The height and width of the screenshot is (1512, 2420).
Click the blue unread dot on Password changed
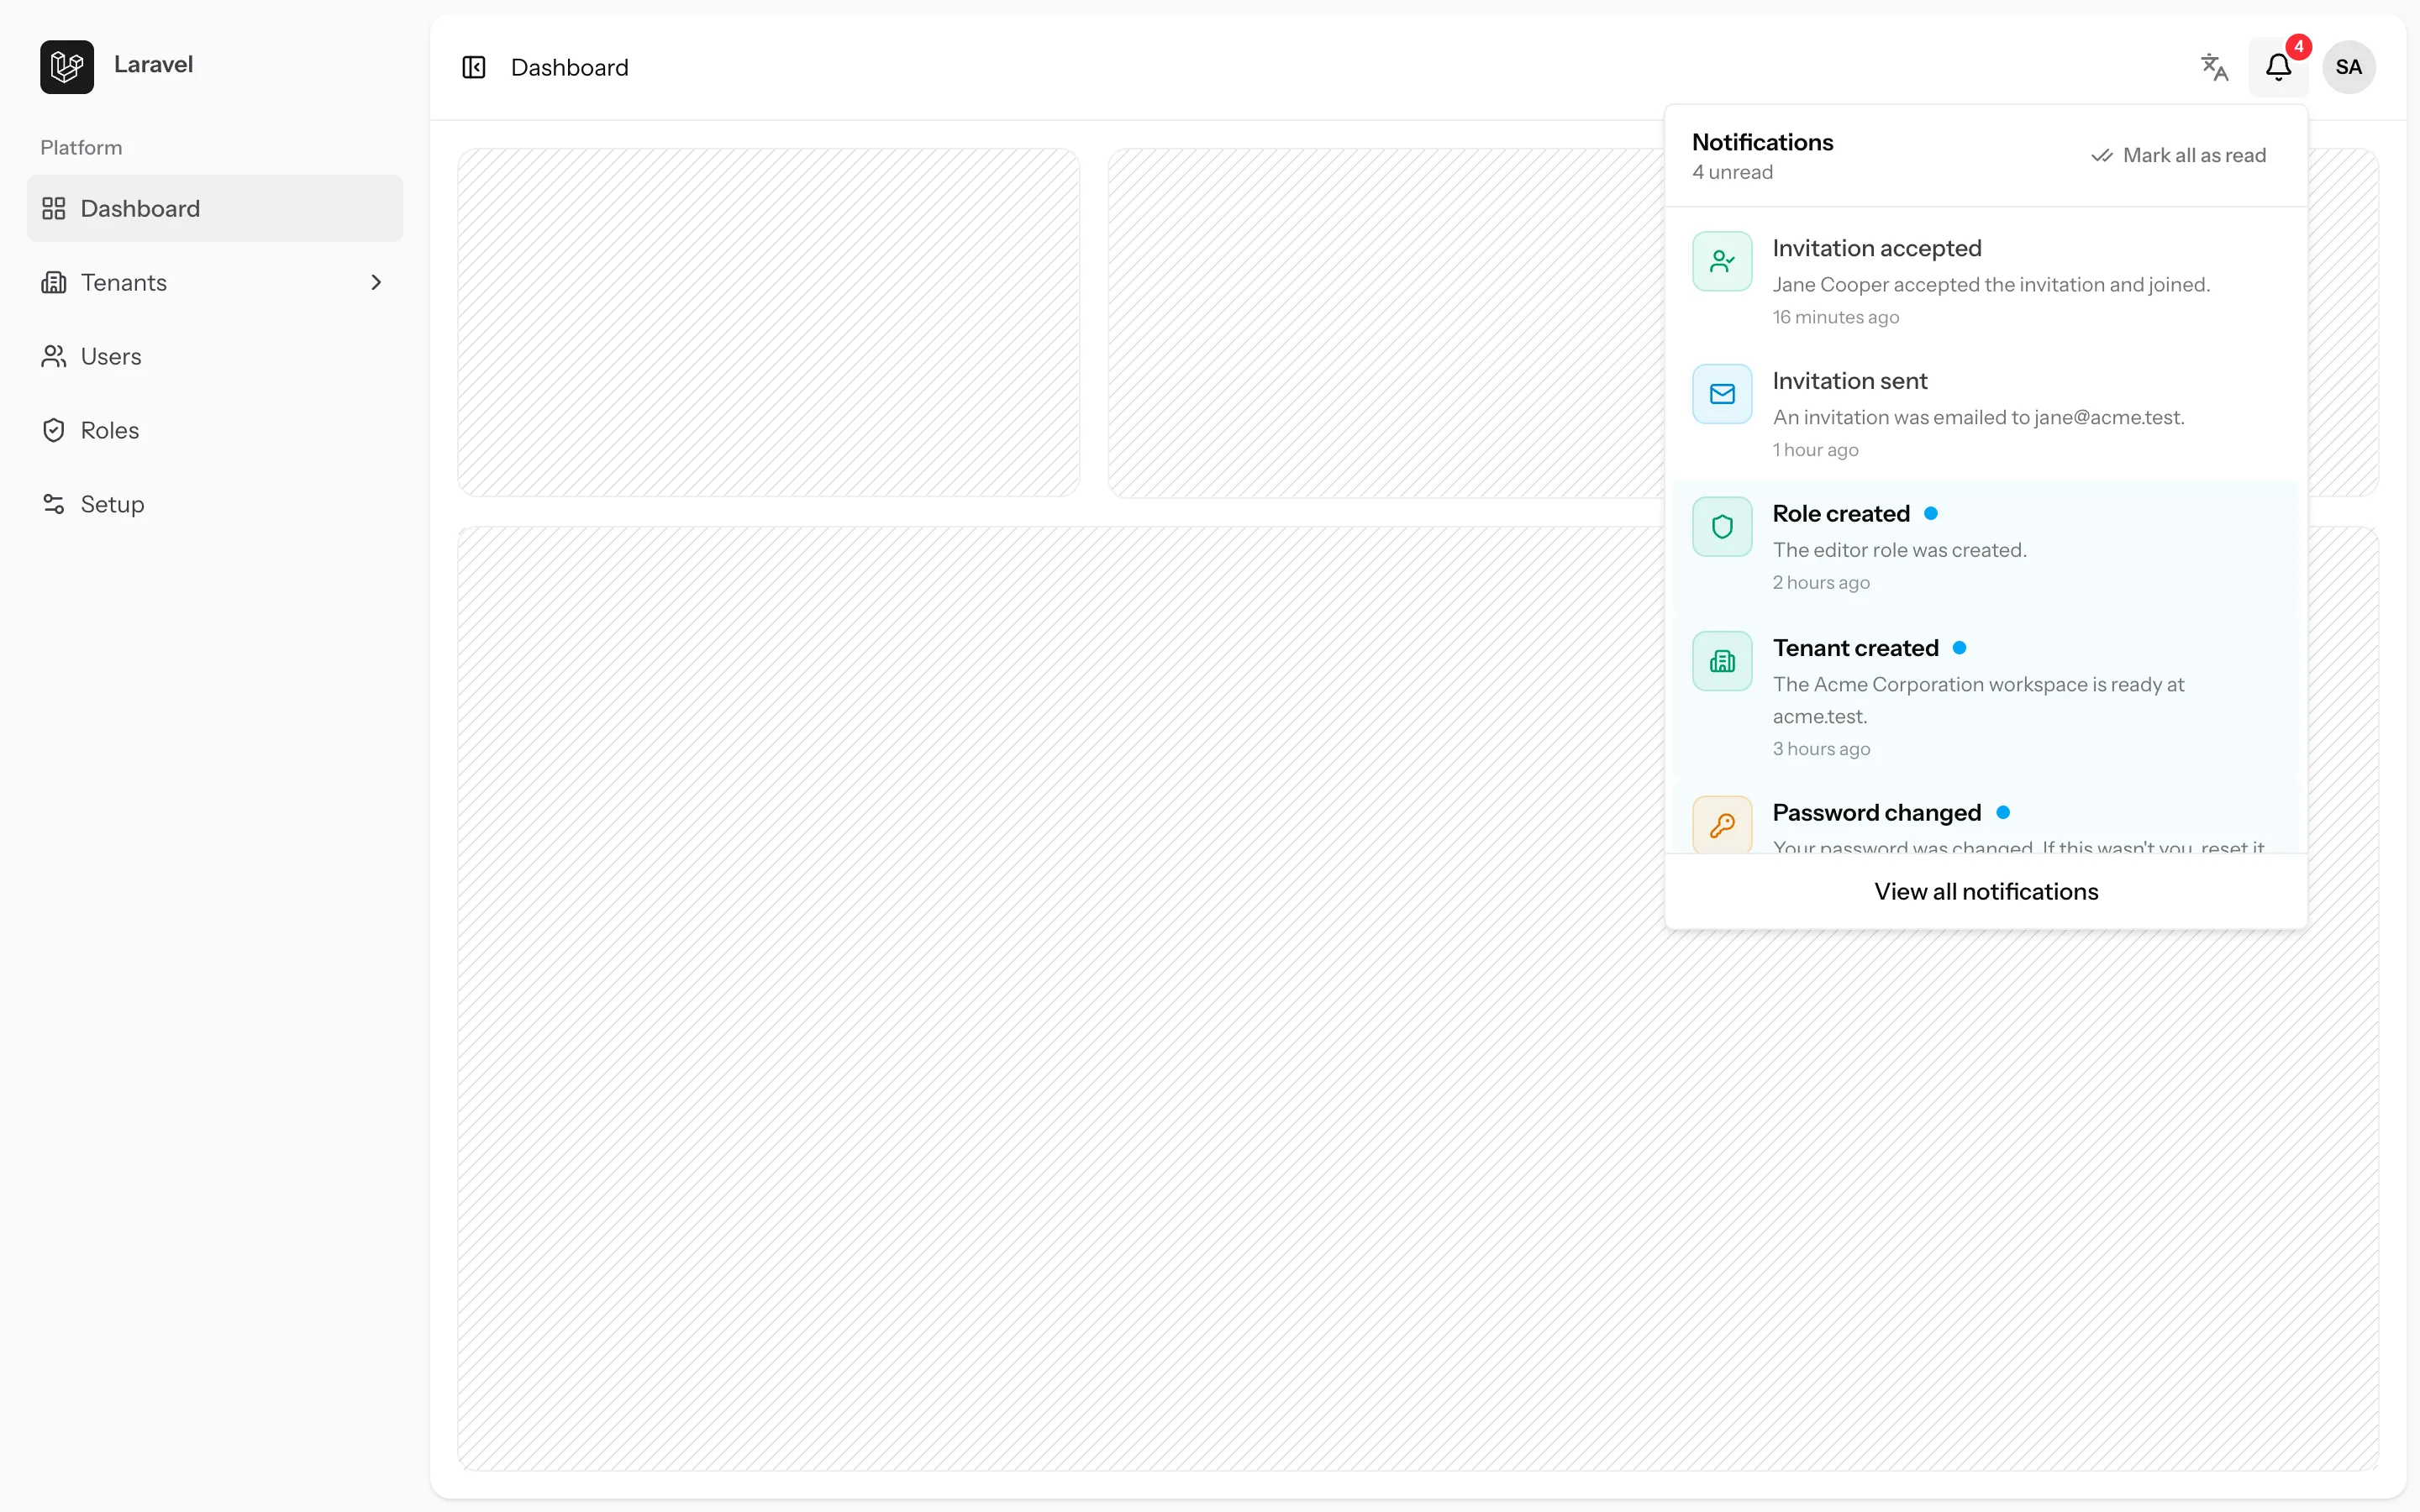point(2003,812)
